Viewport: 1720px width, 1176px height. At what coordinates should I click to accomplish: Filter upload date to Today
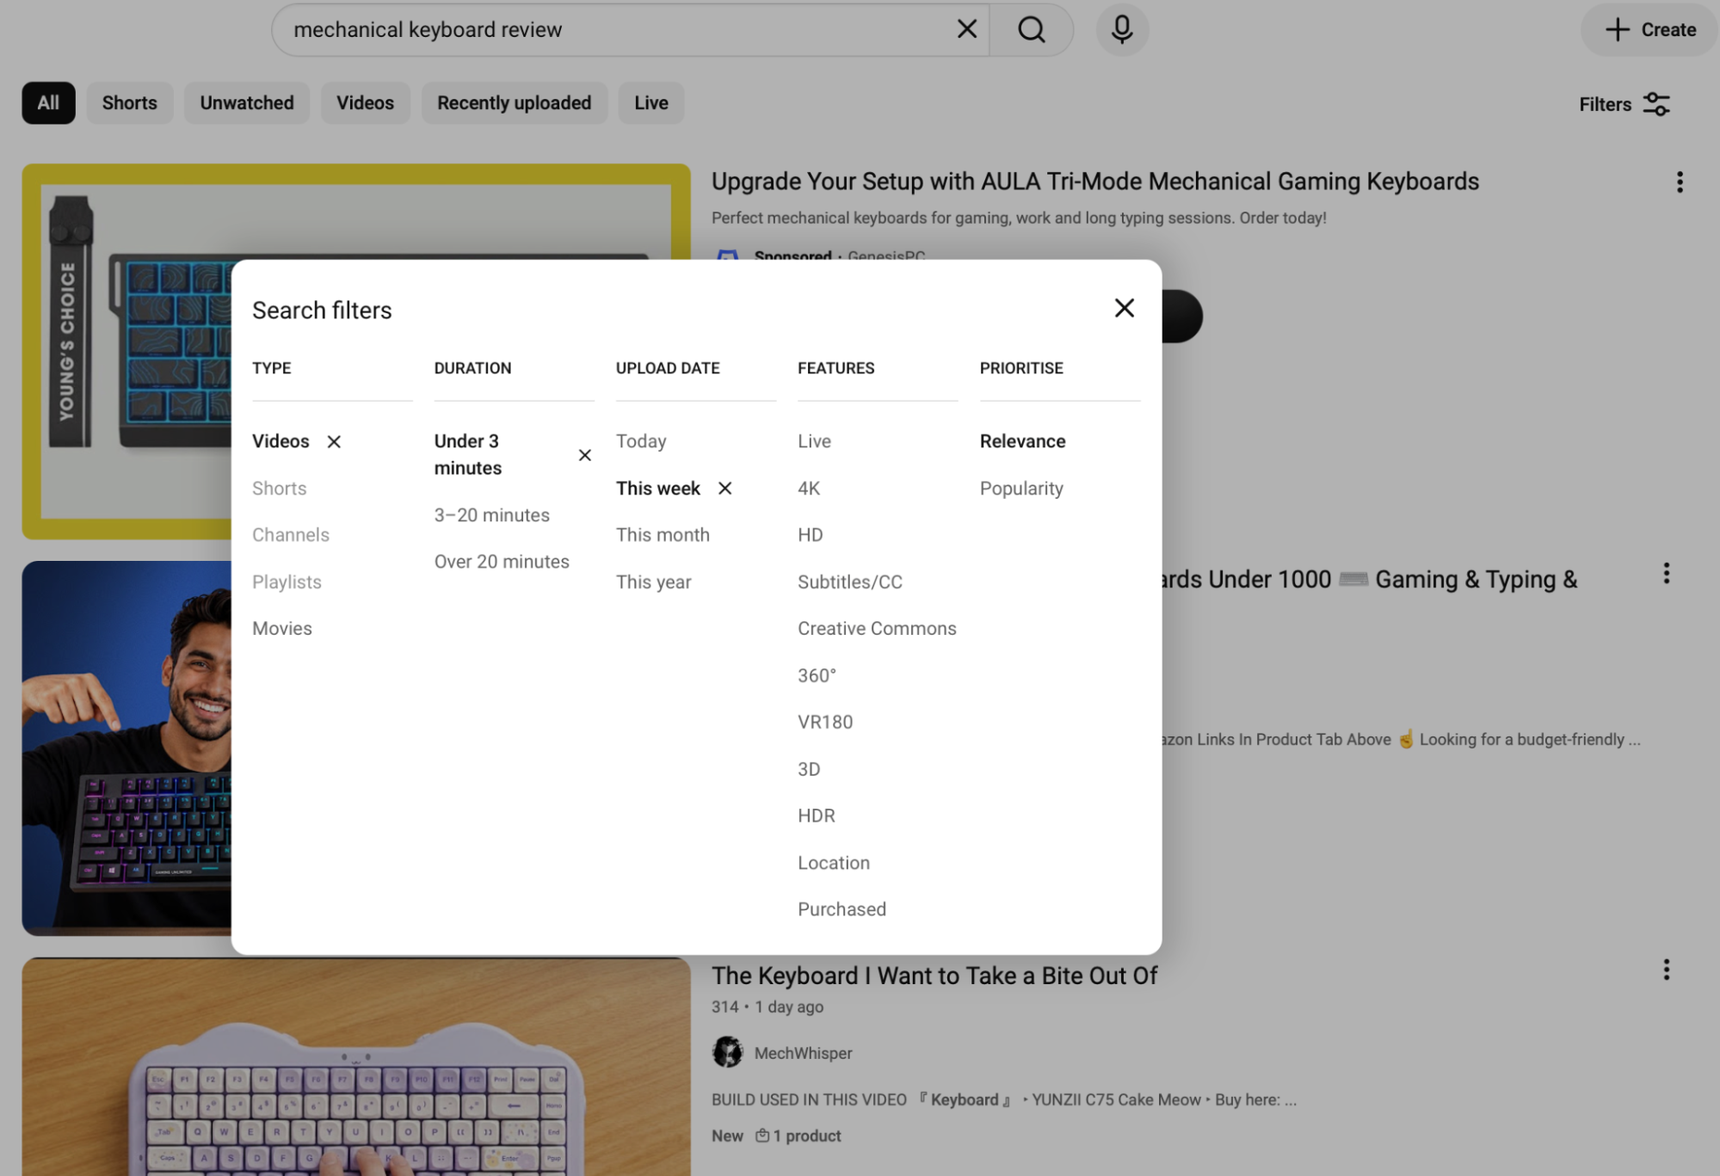click(x=640, y=441)
